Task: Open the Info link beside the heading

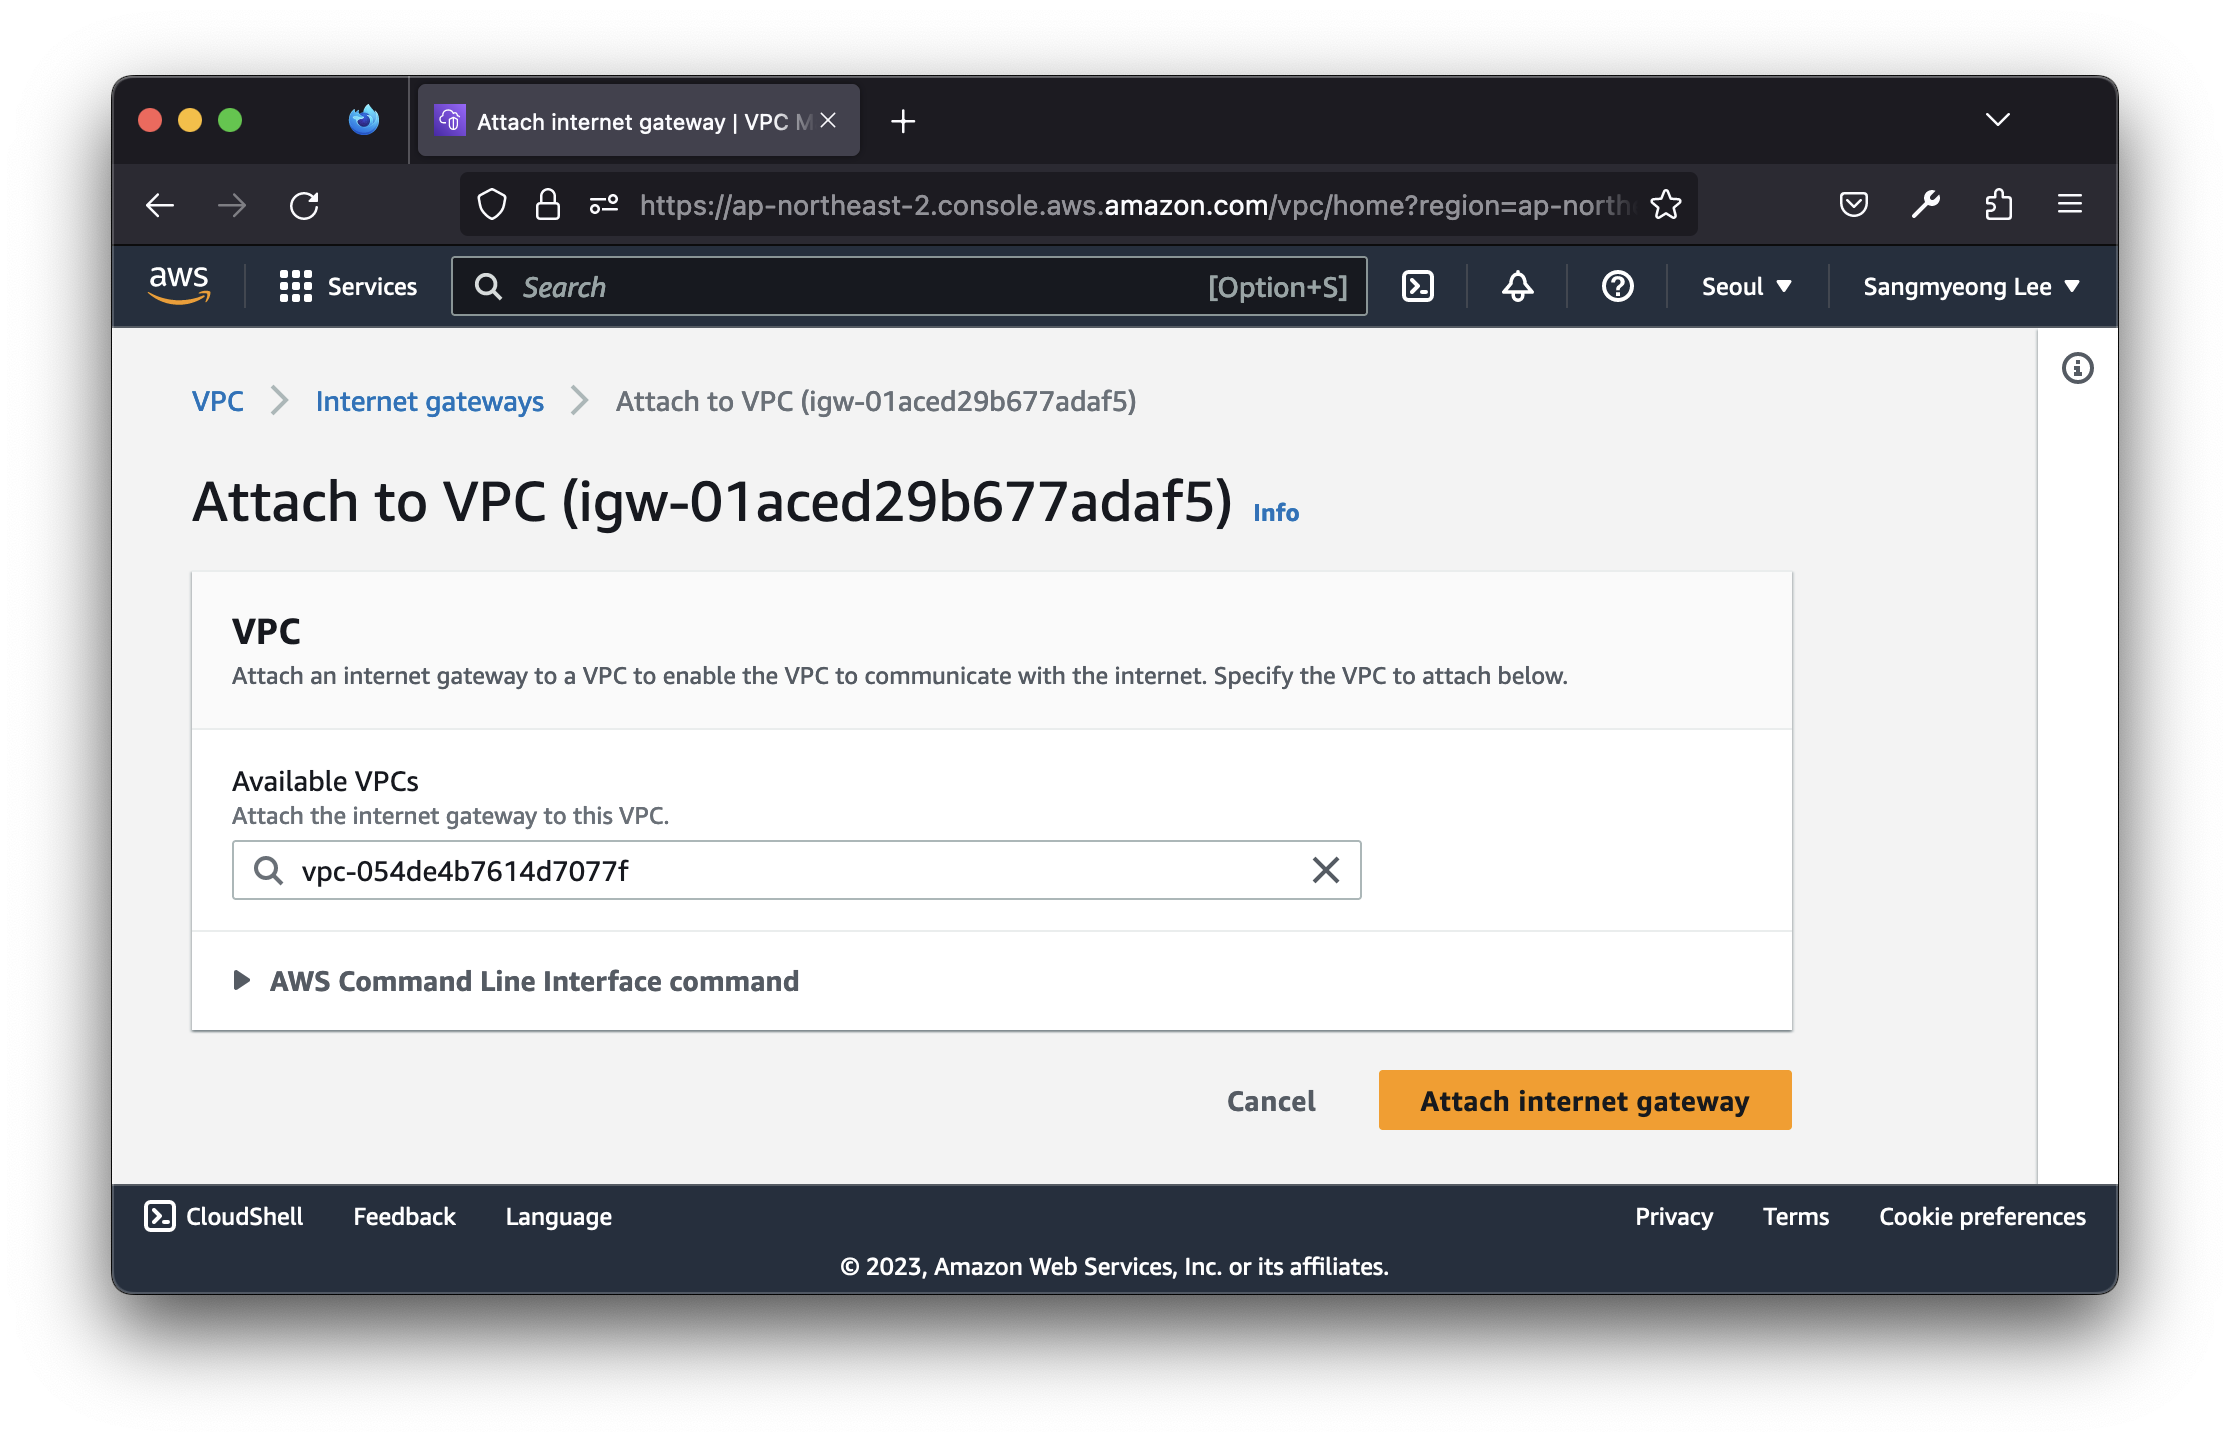Action: click(1275, 512)
